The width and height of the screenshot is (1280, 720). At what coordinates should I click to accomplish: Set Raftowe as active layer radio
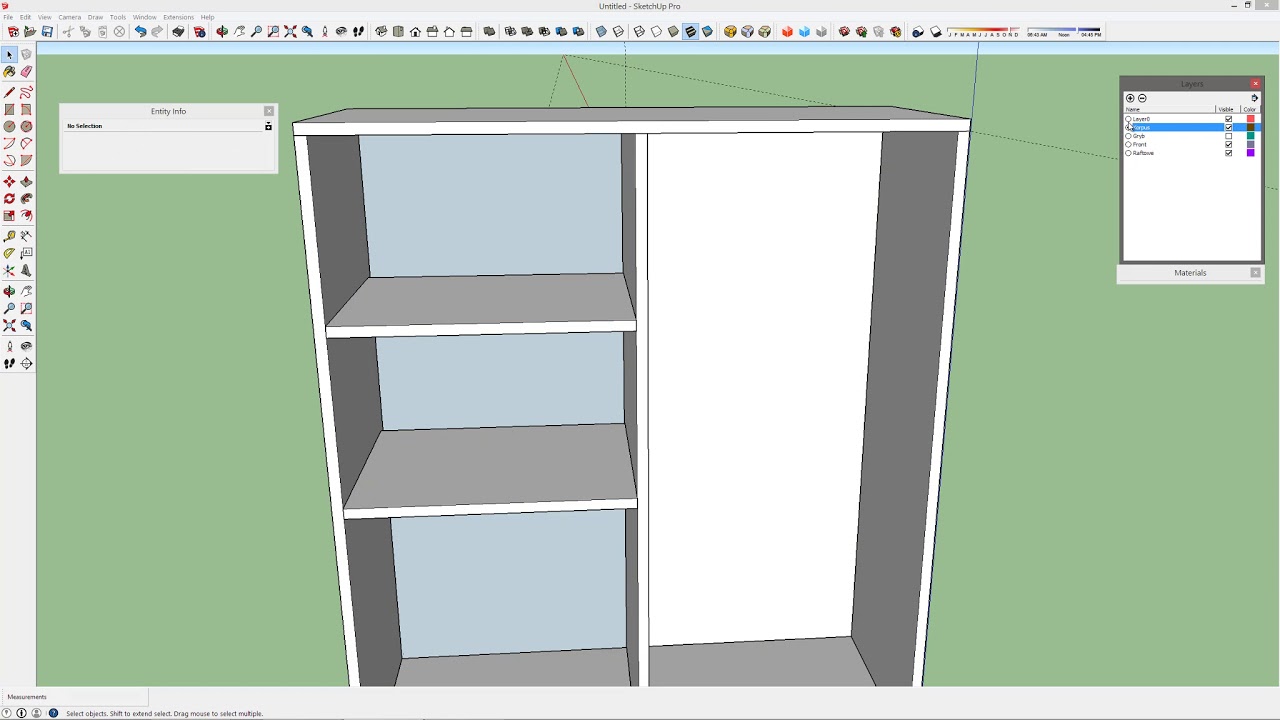pyautogui.click(x=1129, y=153)
